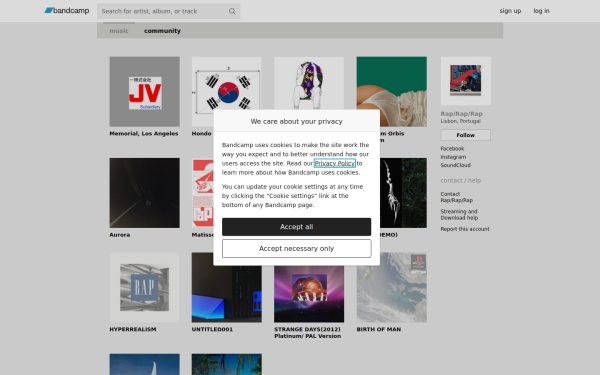This screenshot has width=600, height=375.
Task: Open the STRANGE DAYS(2012) album cover
Action: pos(309,294)
